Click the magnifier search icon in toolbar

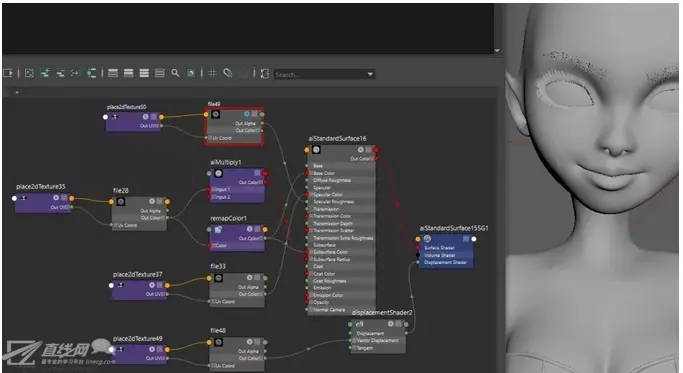[175, 73]
